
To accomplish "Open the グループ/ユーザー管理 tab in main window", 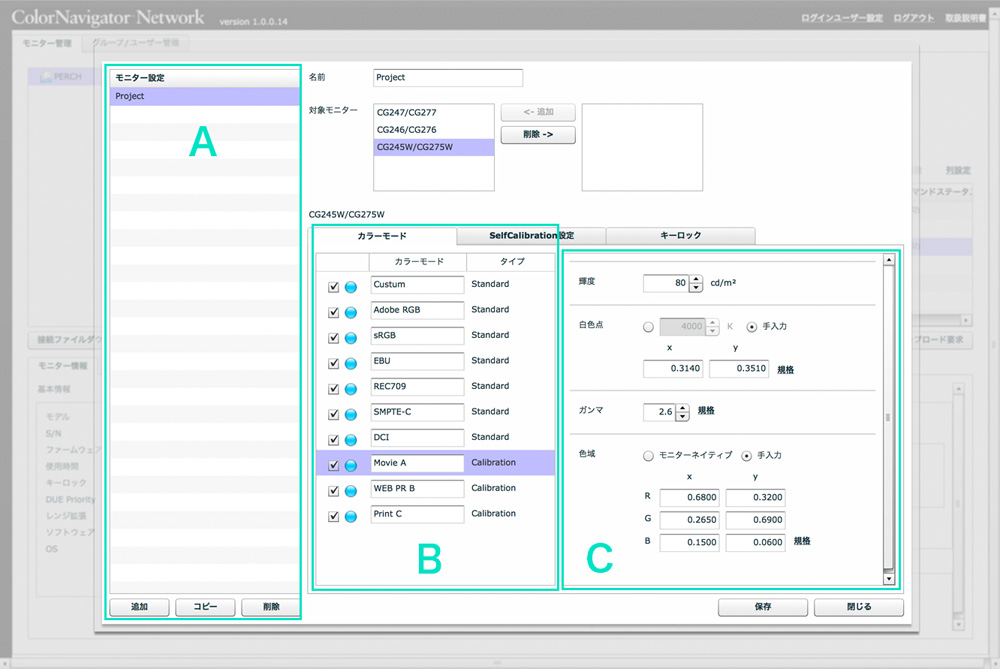I will point(135,43).
